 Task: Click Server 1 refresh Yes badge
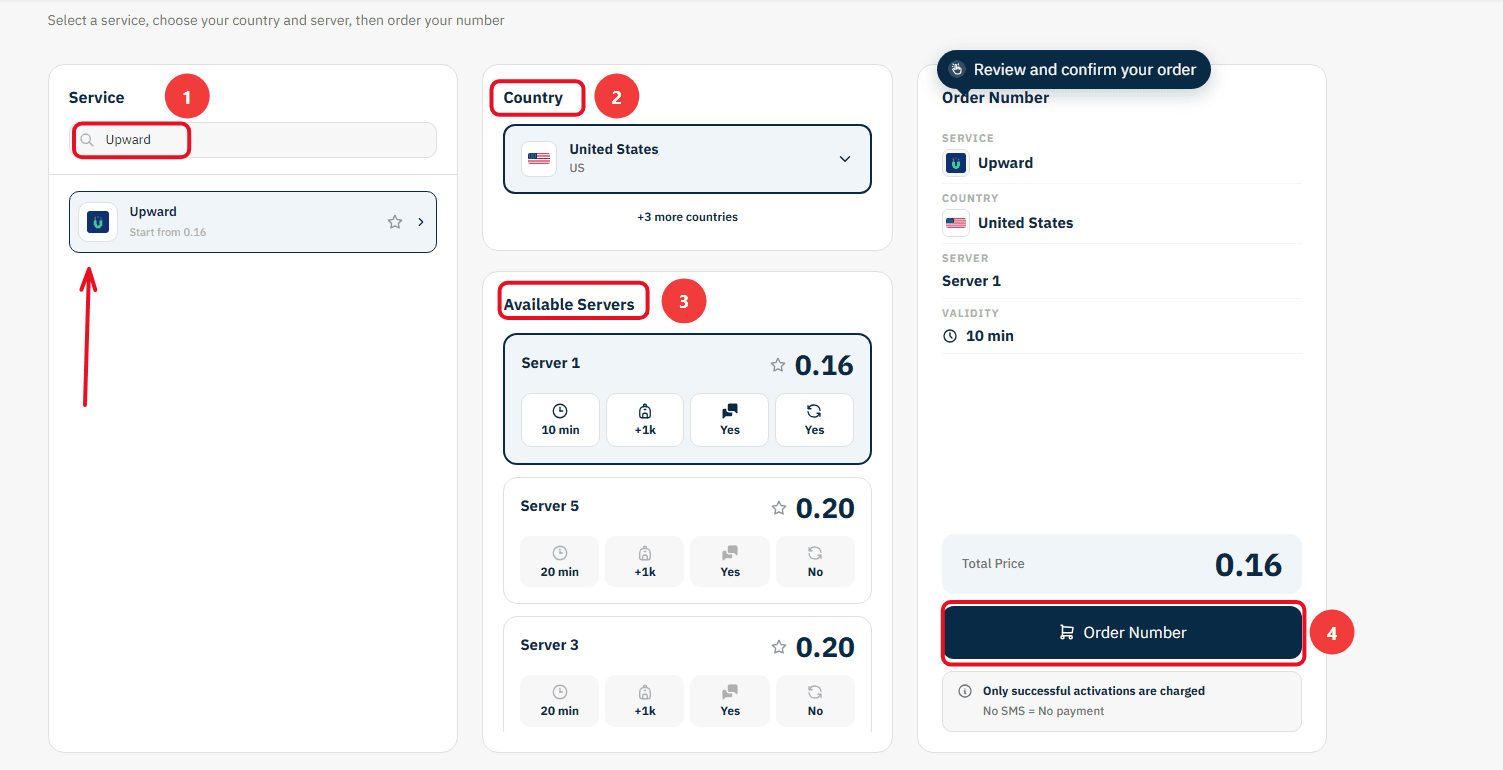click(814, 419)
